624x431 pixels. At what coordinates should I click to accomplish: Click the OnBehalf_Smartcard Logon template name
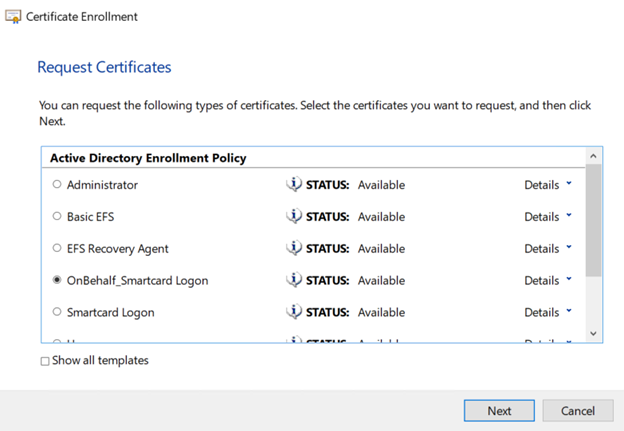click(x=137, y=281)
